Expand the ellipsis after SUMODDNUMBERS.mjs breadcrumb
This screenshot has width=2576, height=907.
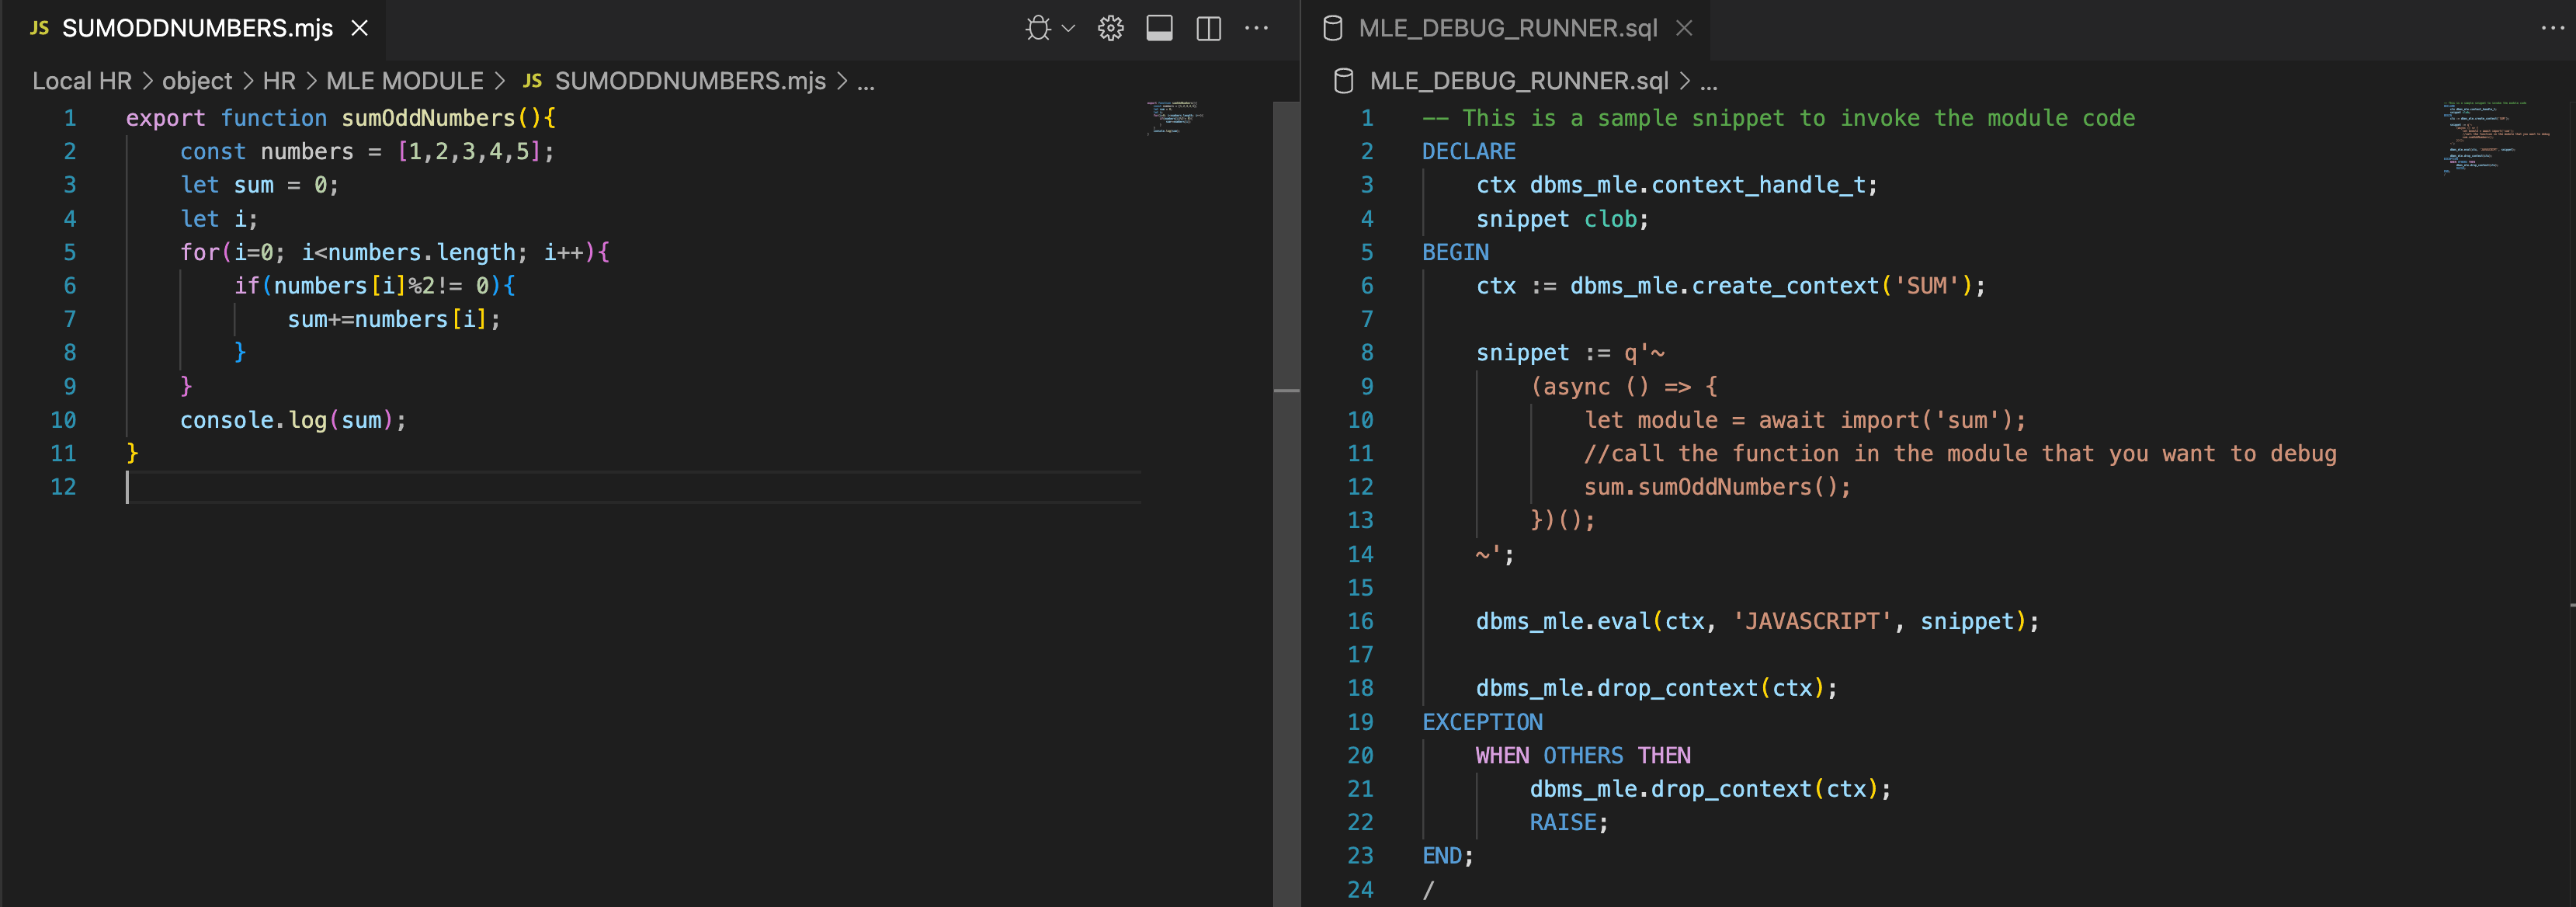pos(866,83)
